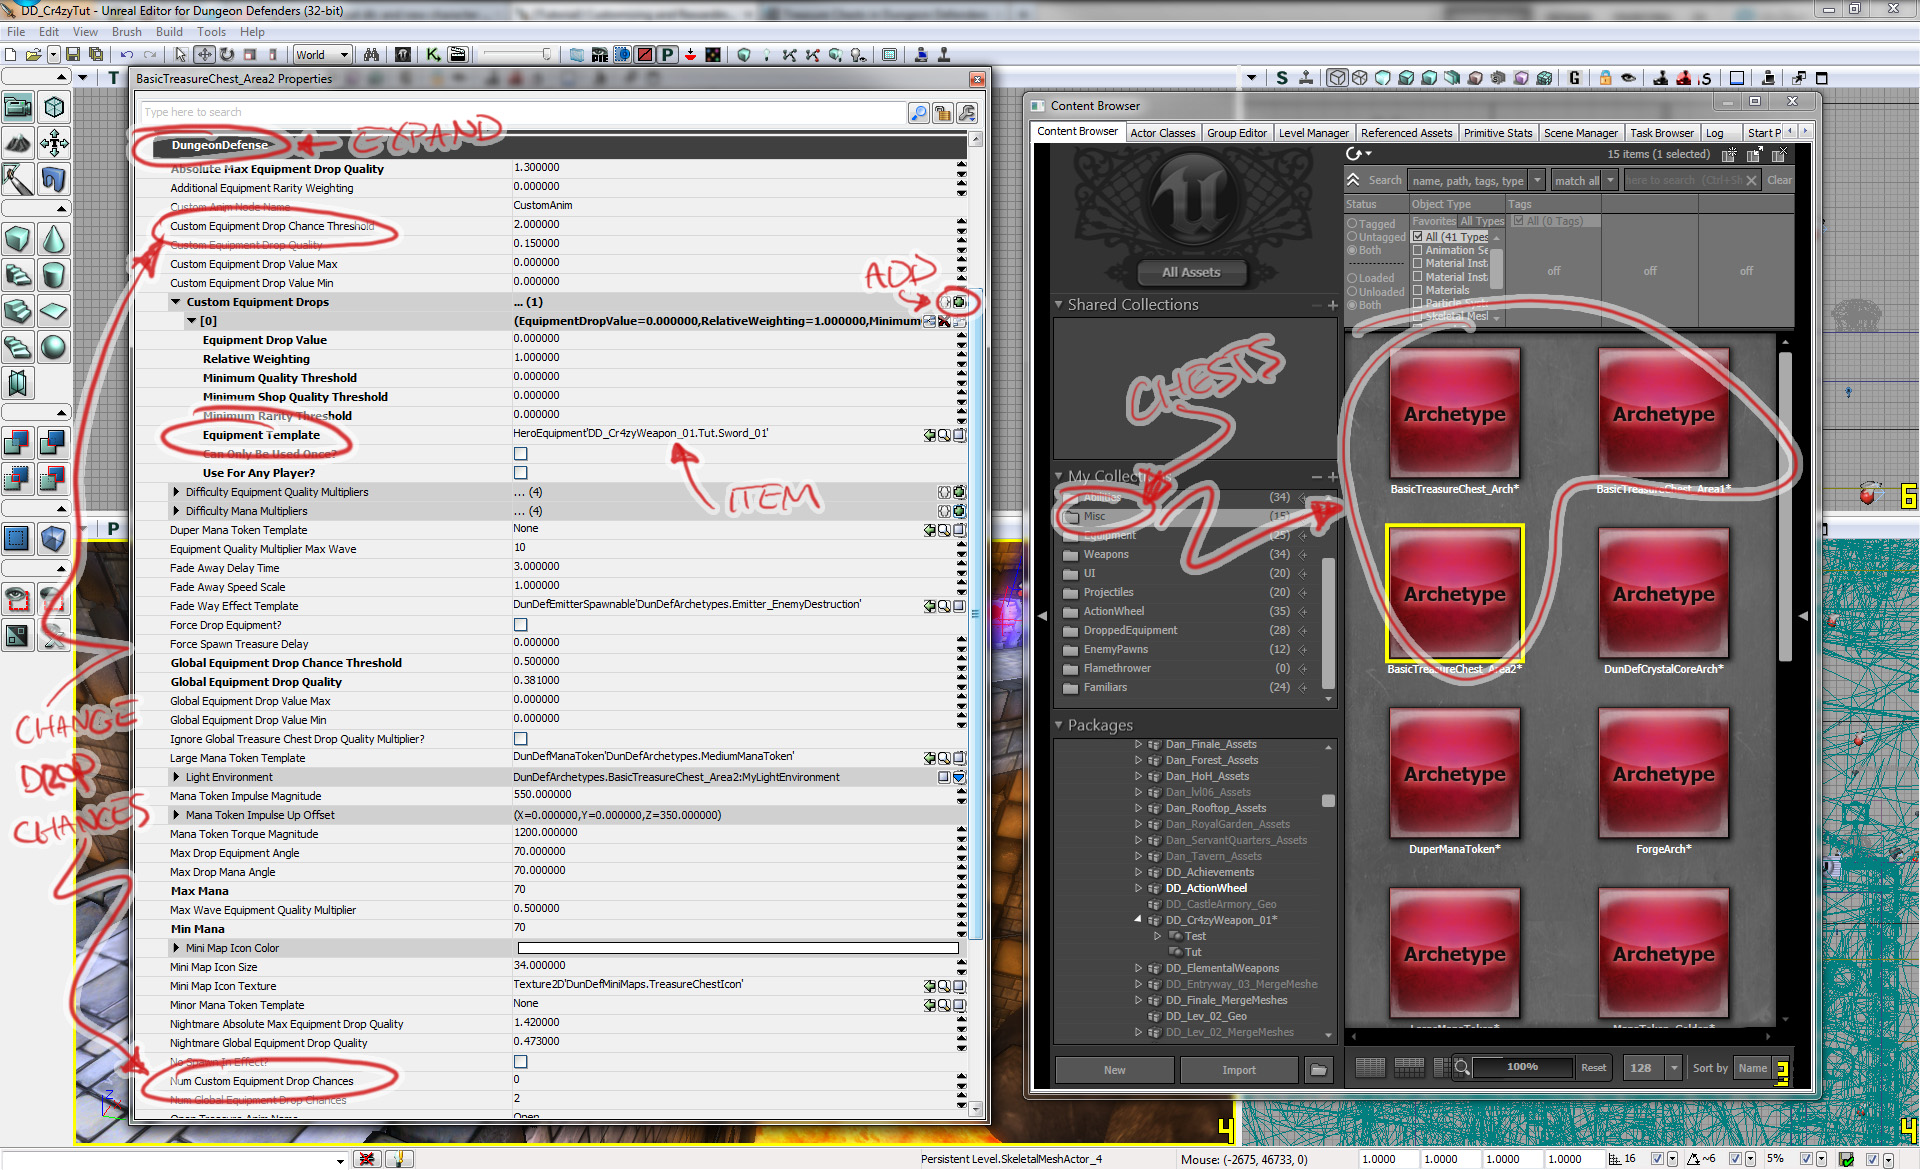
Task: Click Clear next to the search box
Action: (x=1779, y=181)
